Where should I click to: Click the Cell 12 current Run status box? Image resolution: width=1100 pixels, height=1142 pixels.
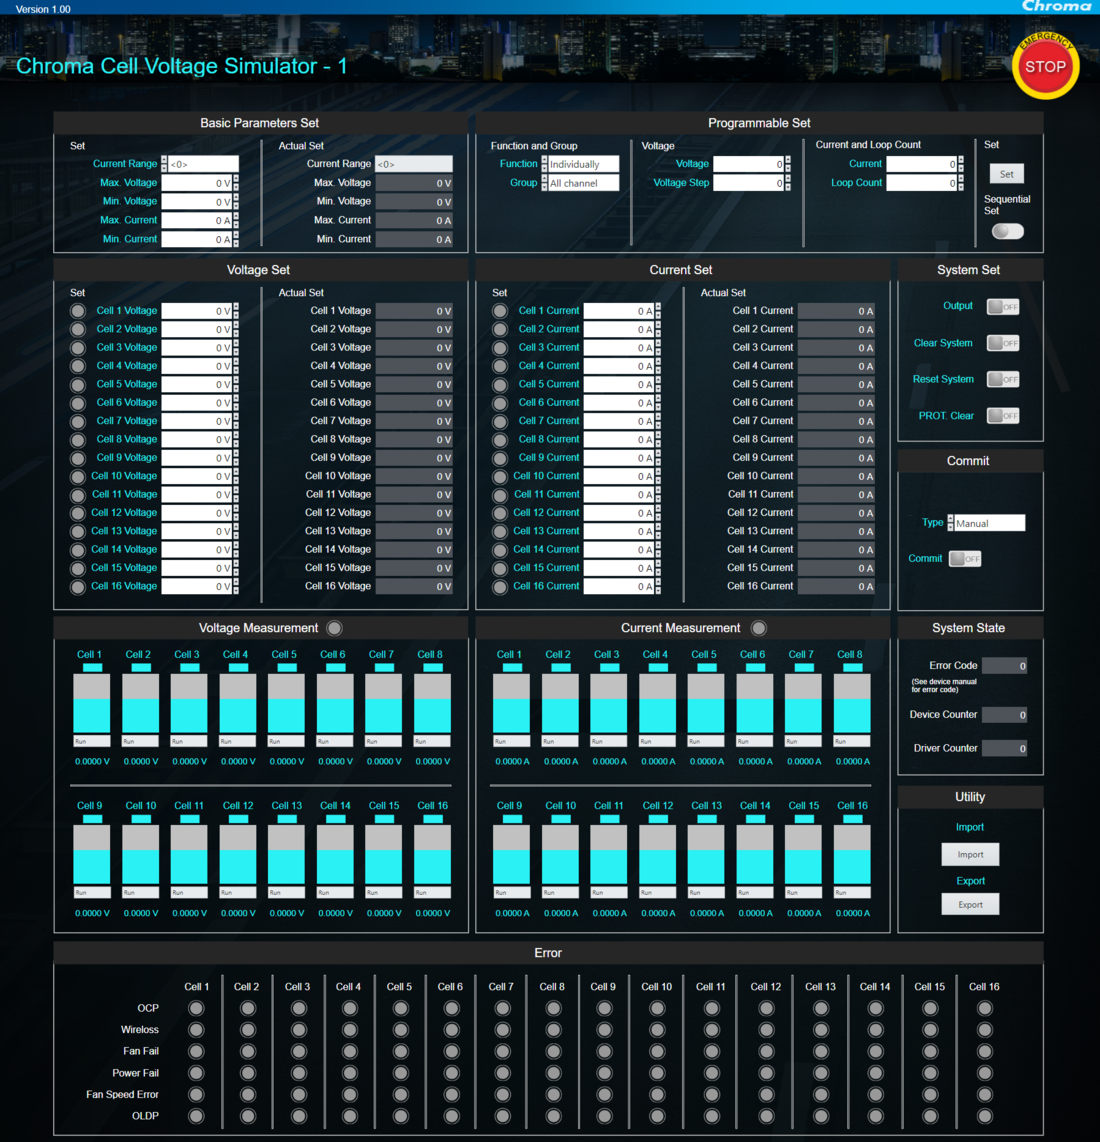tap(657, 893)
